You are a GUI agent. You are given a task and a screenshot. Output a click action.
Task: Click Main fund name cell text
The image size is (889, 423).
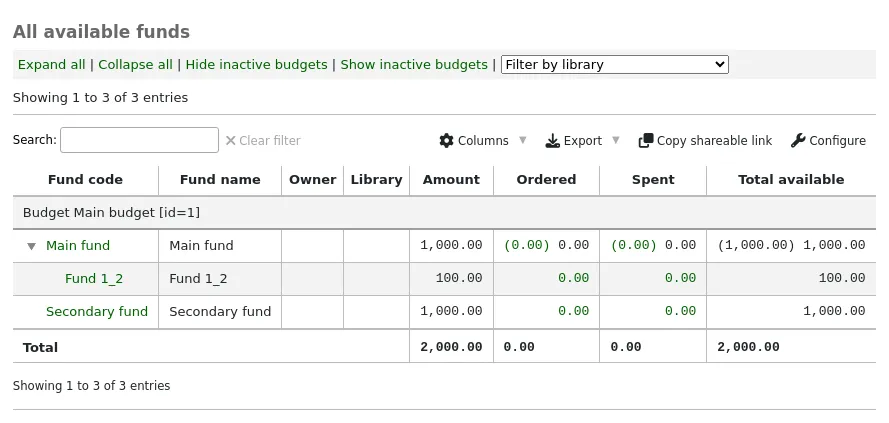tap(201, 246)
